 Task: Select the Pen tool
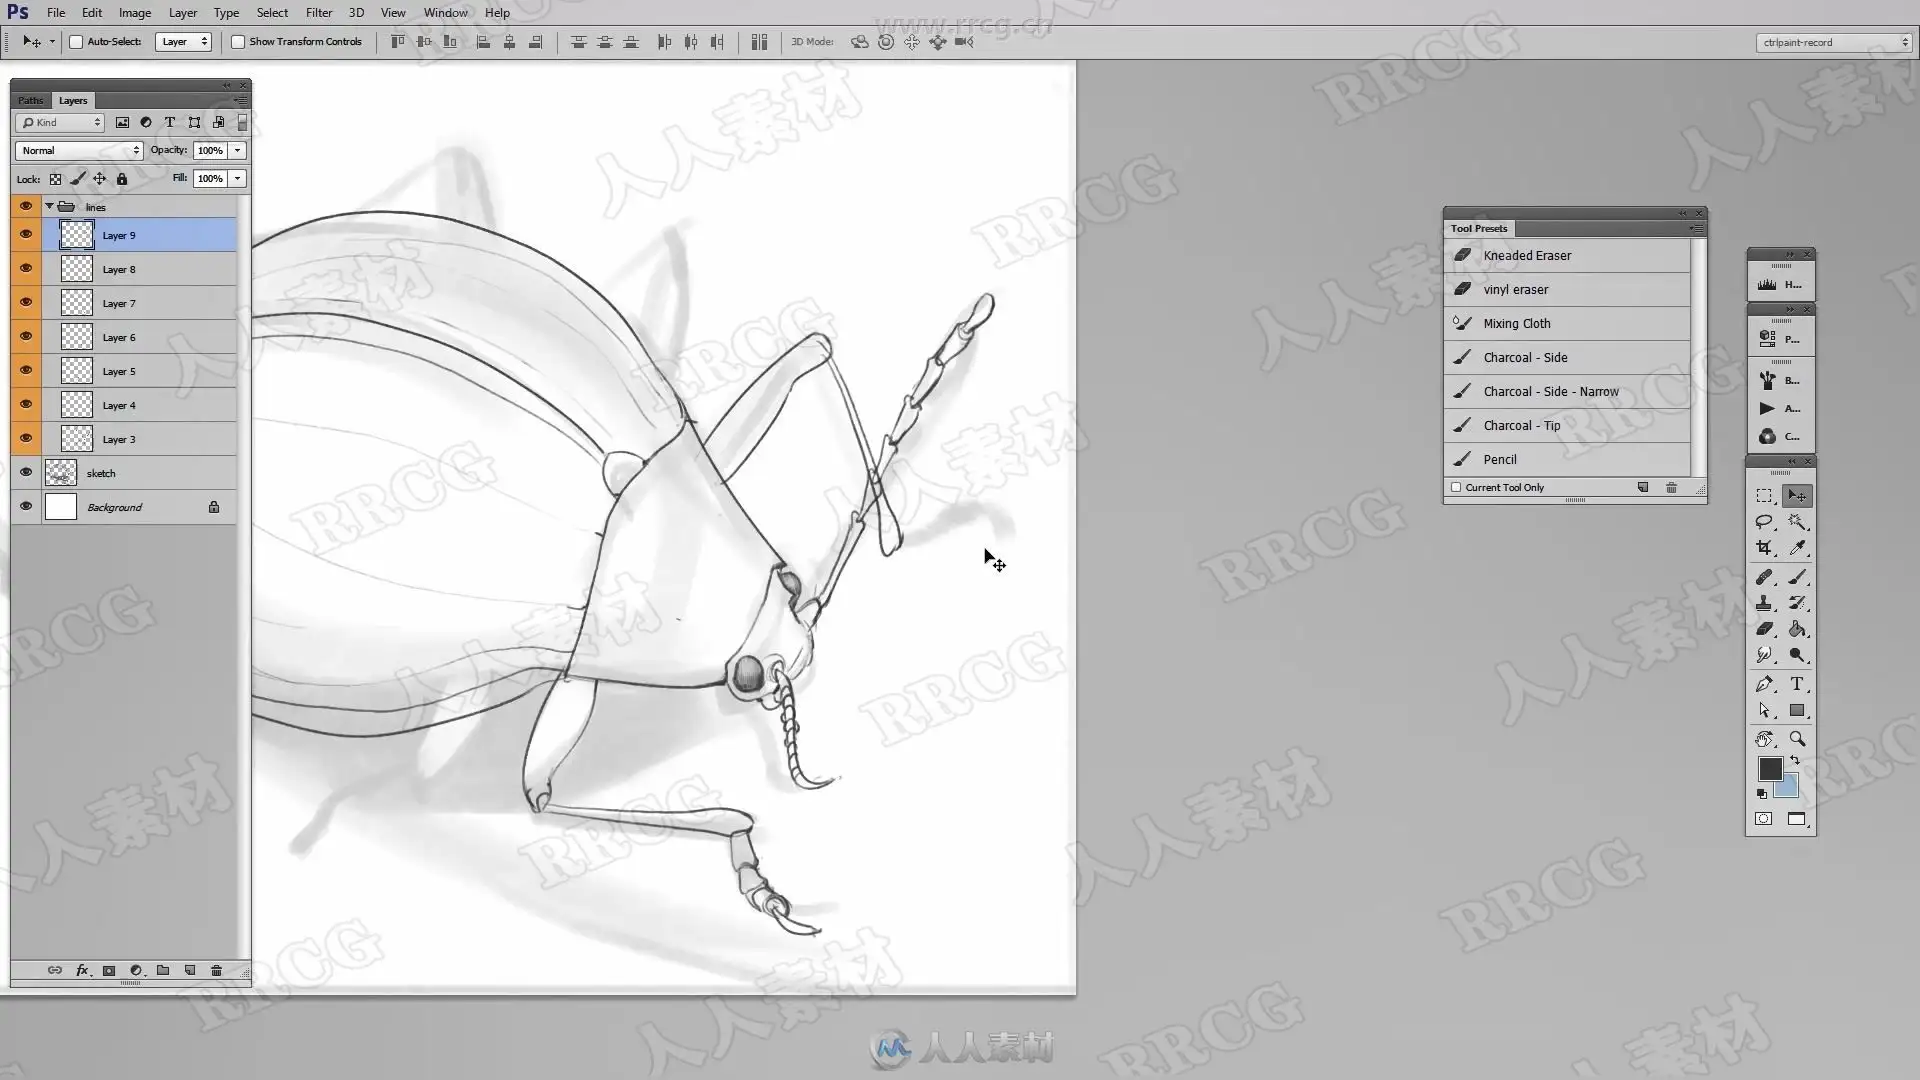pyautogui.click(x=1764, y=684)
